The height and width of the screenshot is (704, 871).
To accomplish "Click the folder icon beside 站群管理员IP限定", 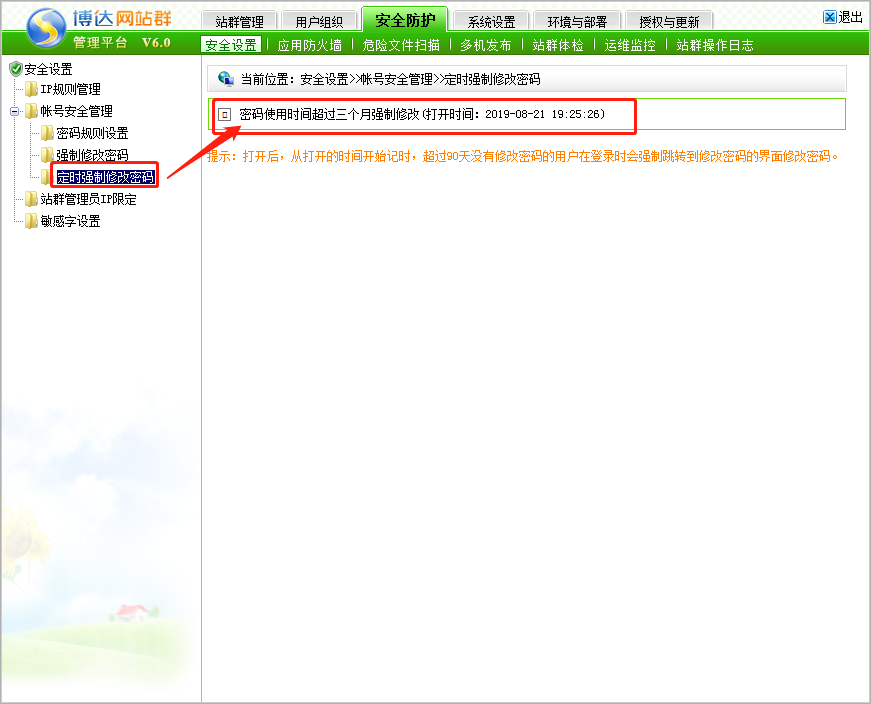I will tap(32, 199).
